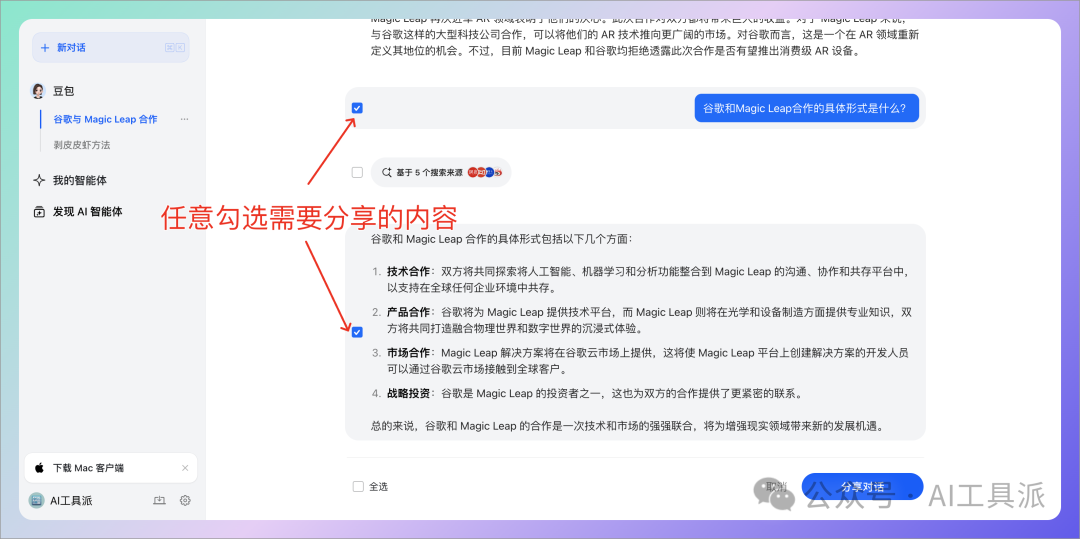
Task: Open 下载 Mac 客户端 link
Action: tap(89, 468)
